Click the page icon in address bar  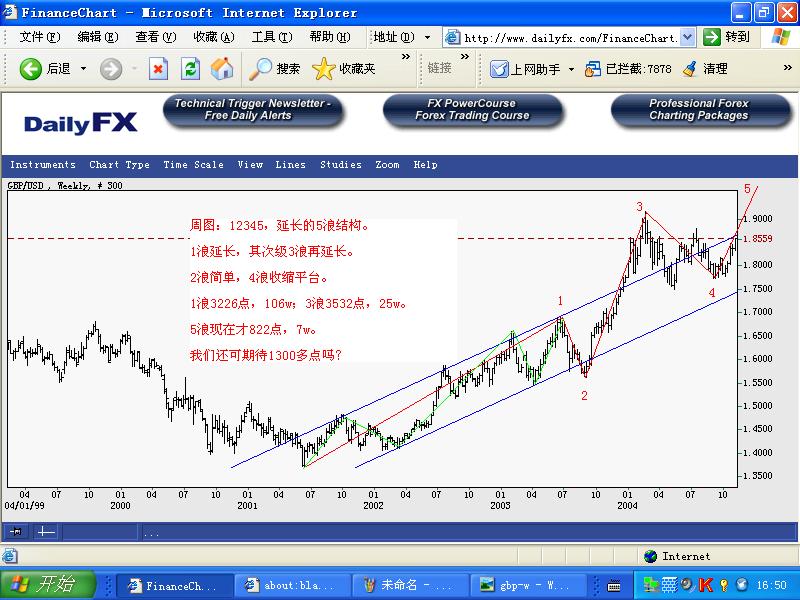click(452, 37)
